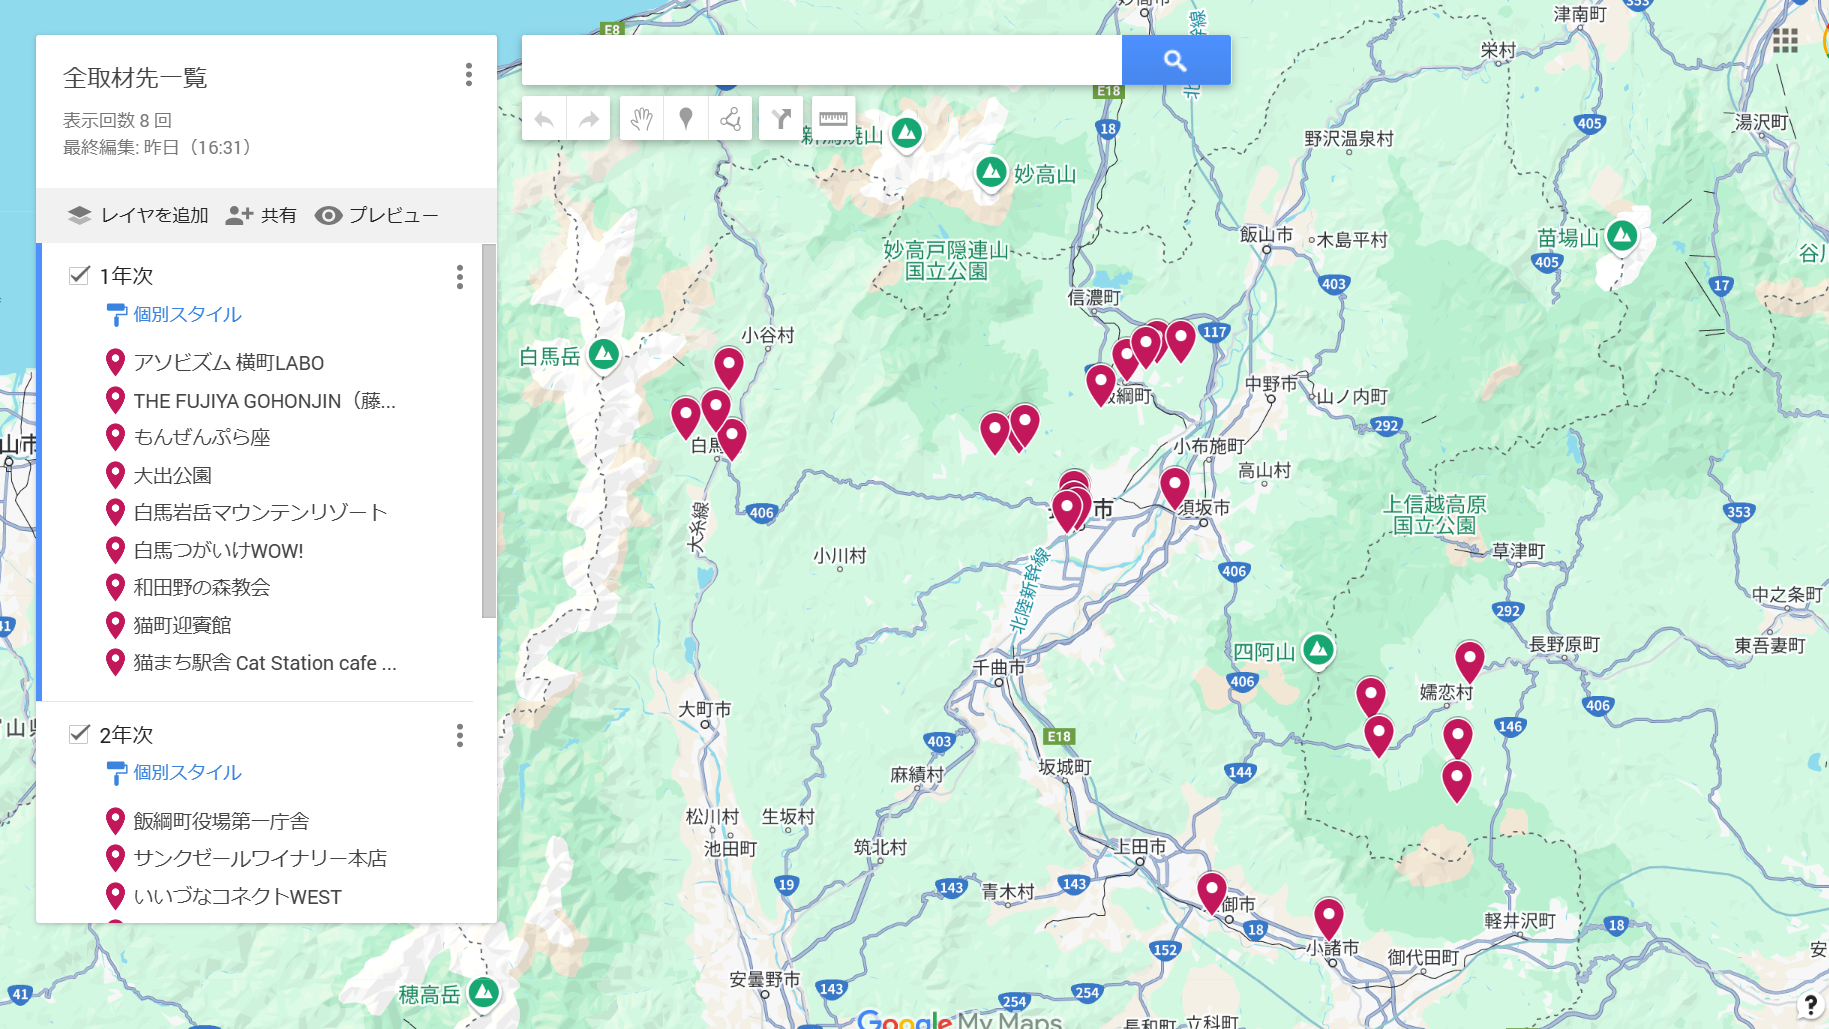Click プレビュー to preview the map
Screen dimensions: 1829x1029
point(376,215)
